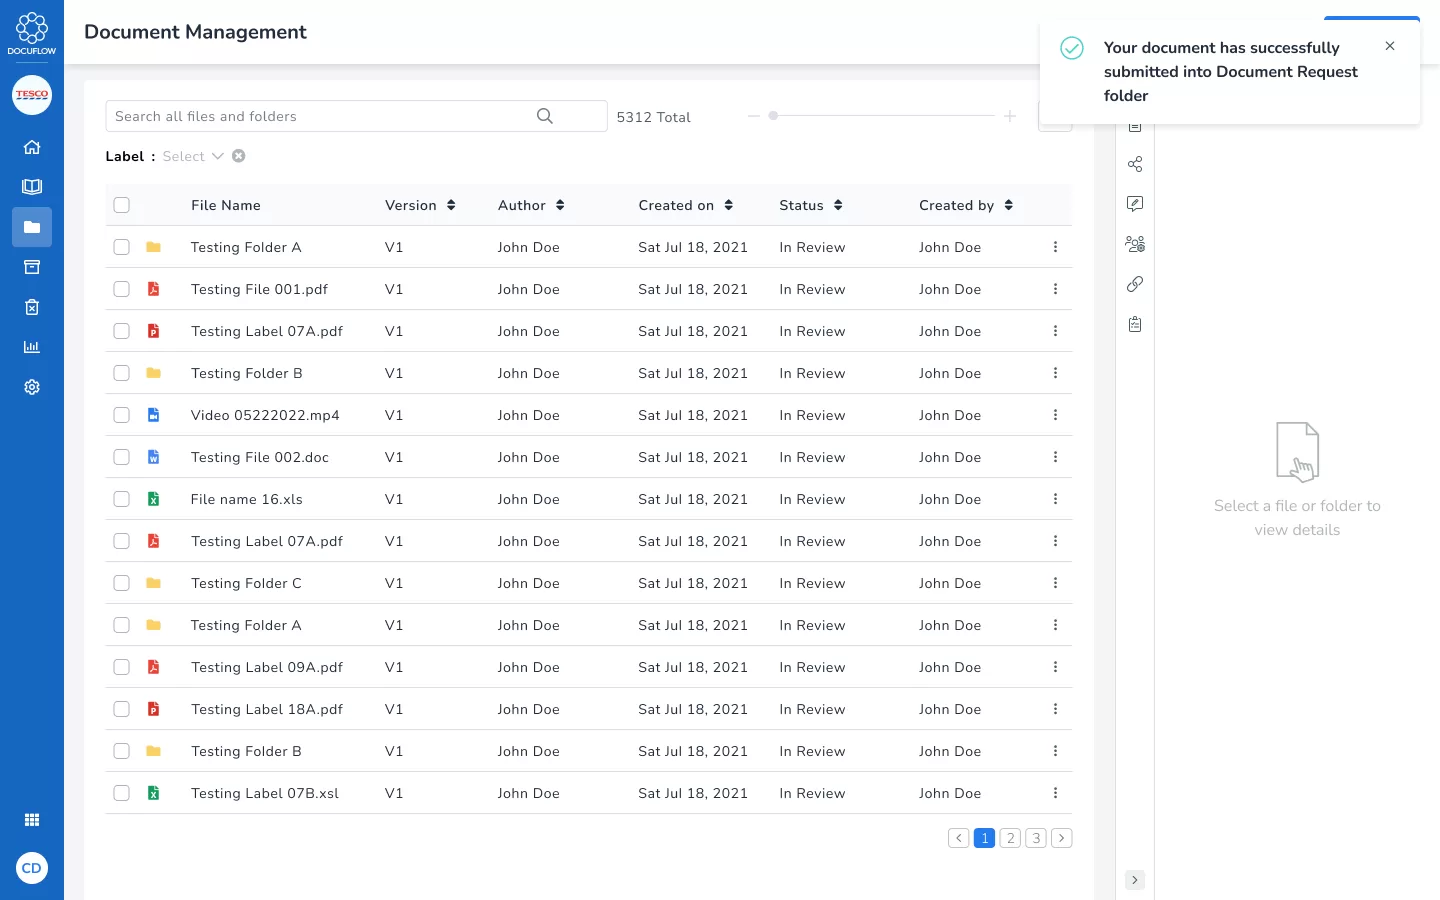
Task: Open the archive box sidebar icon
Action: point(32,267)
